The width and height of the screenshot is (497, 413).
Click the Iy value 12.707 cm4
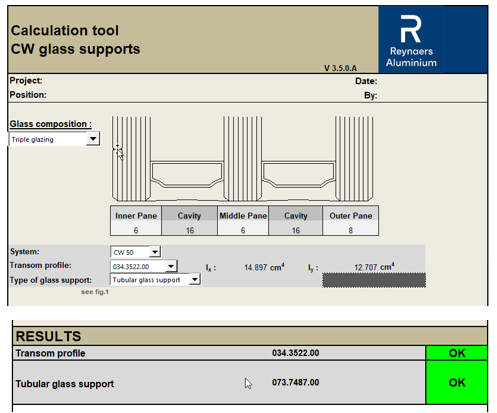pos(374,267)
